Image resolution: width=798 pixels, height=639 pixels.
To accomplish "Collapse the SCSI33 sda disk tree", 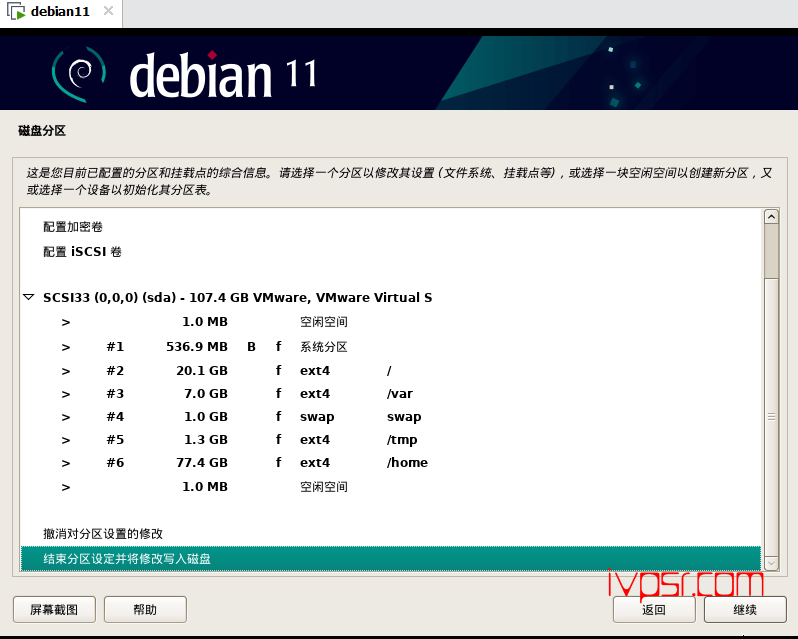I will tap(28, 297).
